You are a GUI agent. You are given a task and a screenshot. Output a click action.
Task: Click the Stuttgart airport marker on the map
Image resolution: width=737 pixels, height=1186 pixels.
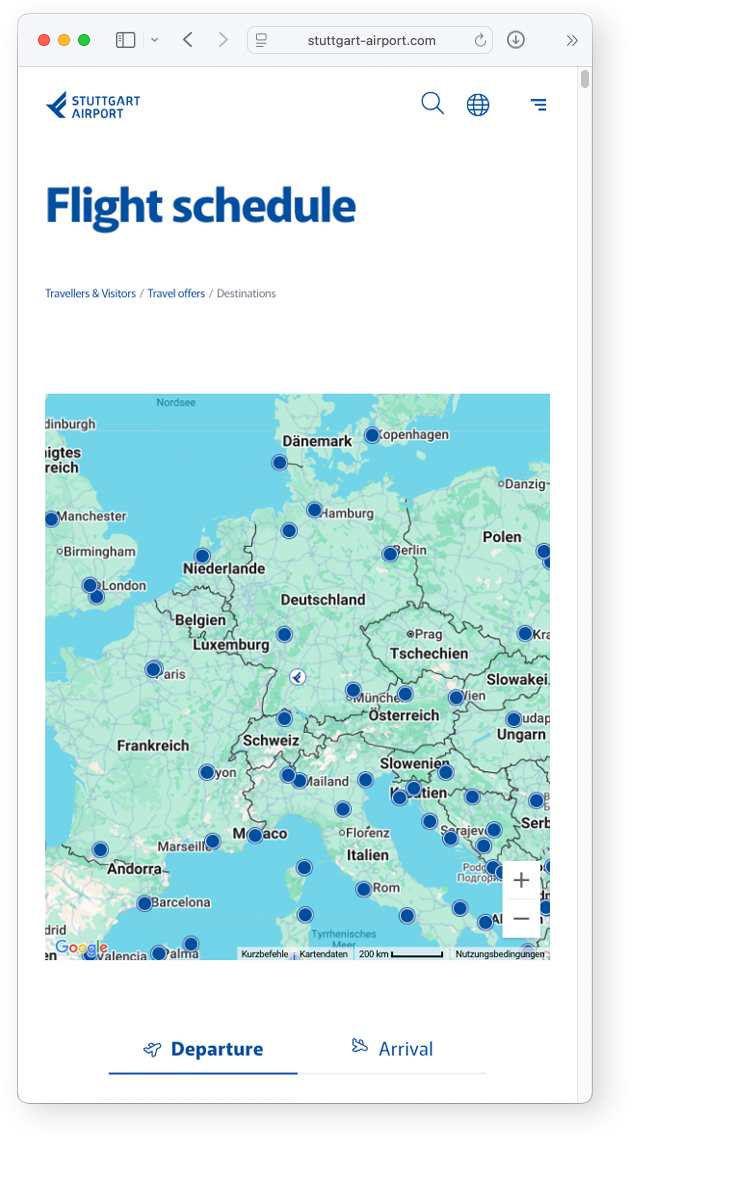pyautogui.click(x=297, y=677)
